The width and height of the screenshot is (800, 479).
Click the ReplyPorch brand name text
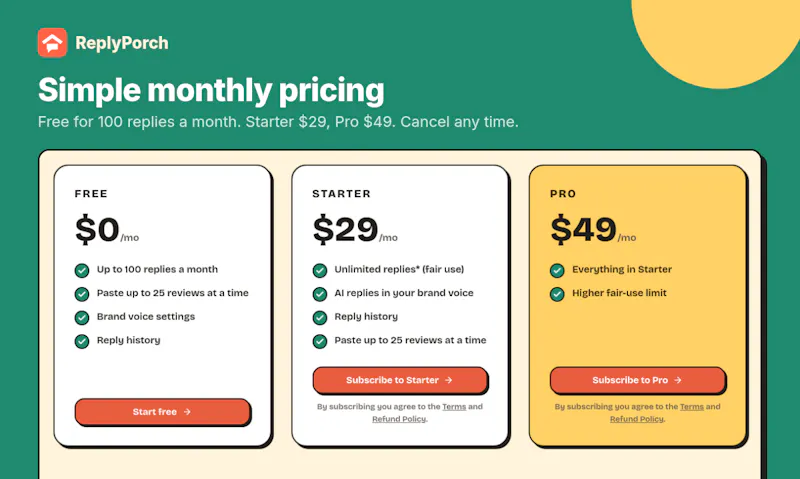(x=122, y=43)
